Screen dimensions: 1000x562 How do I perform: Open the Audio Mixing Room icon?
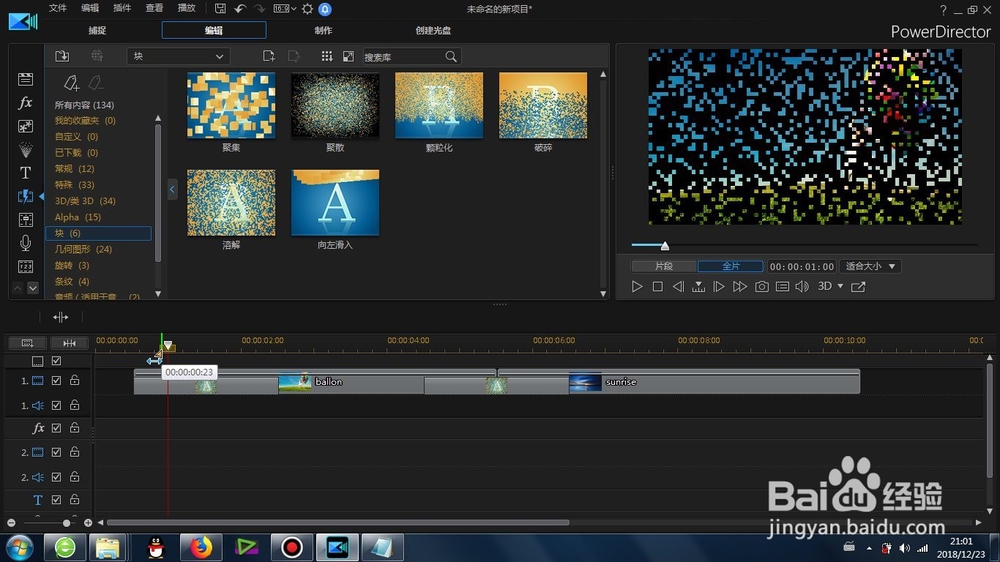pos(26,220)
